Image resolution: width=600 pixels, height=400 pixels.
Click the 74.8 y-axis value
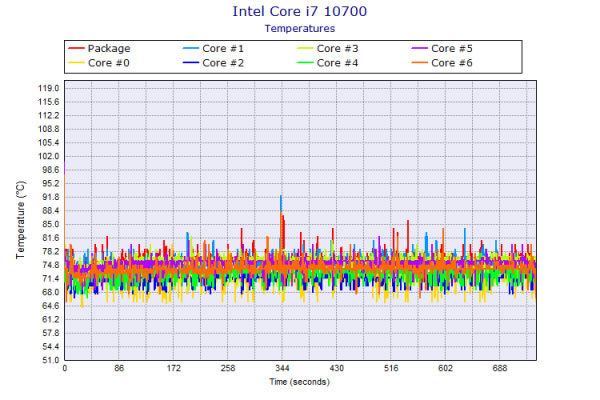coord(51,265)
